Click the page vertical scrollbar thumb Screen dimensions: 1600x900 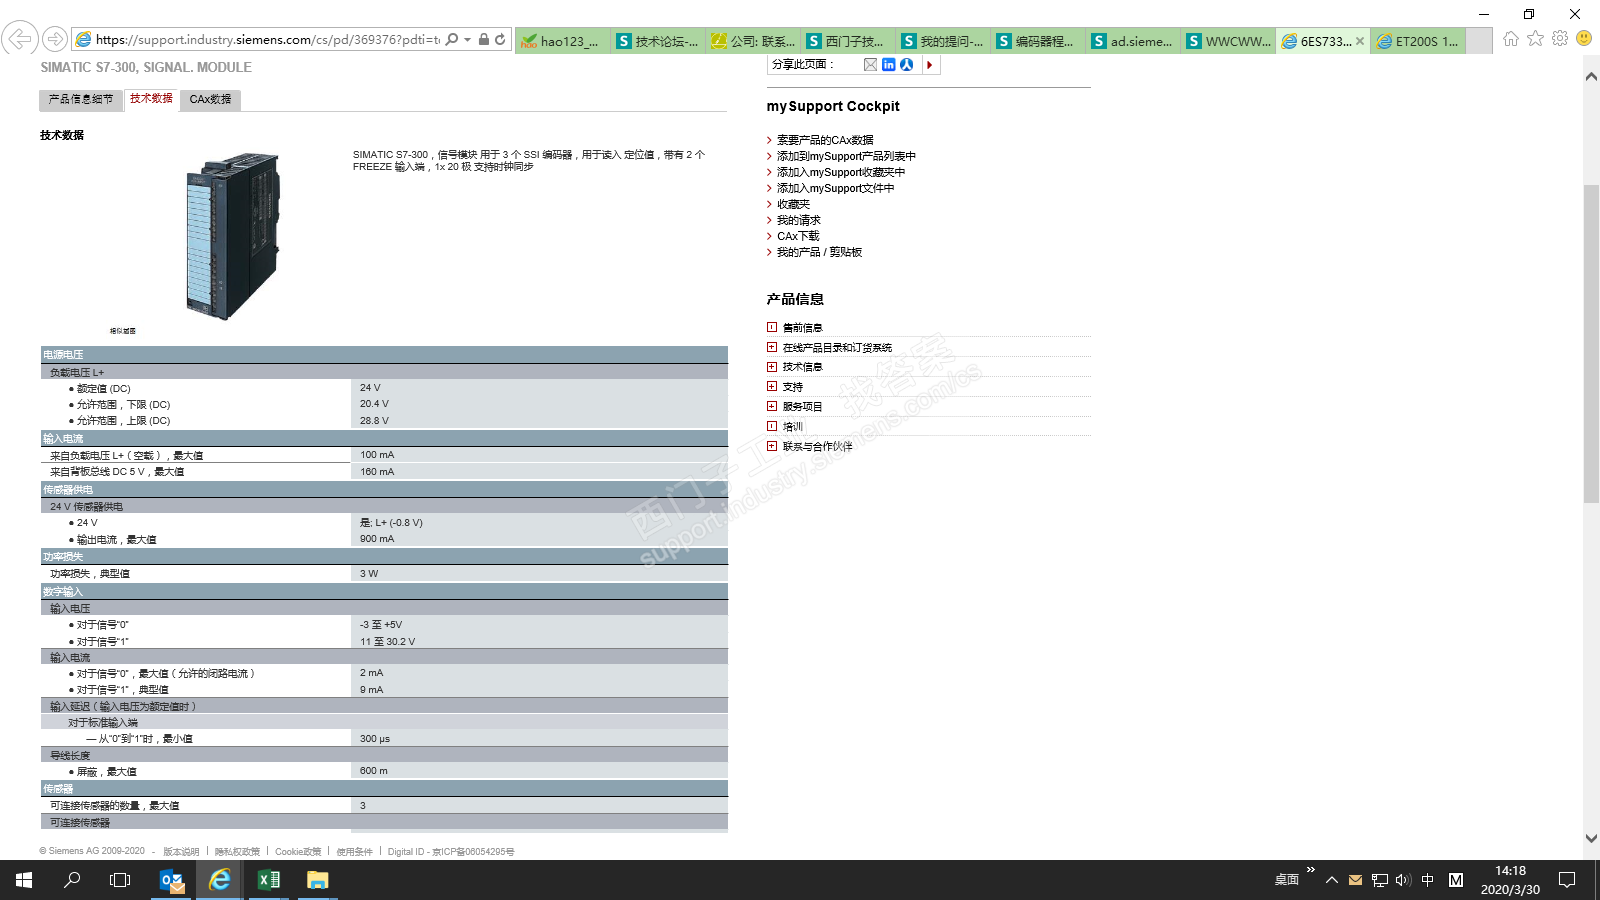1591,344
